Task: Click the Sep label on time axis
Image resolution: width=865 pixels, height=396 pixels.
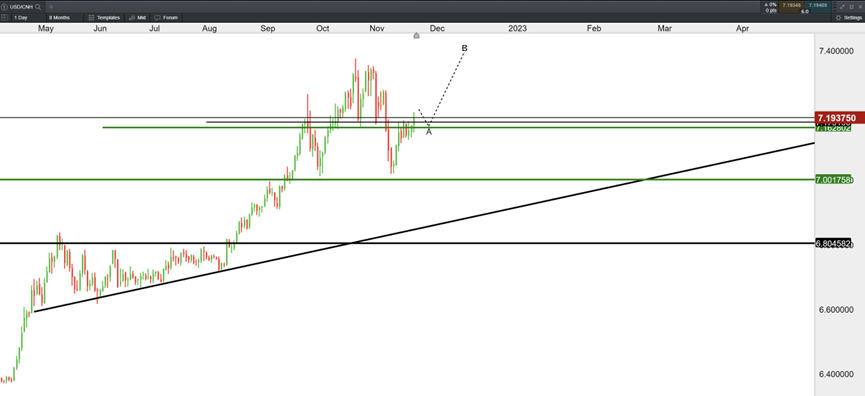Action: (268, 29)
